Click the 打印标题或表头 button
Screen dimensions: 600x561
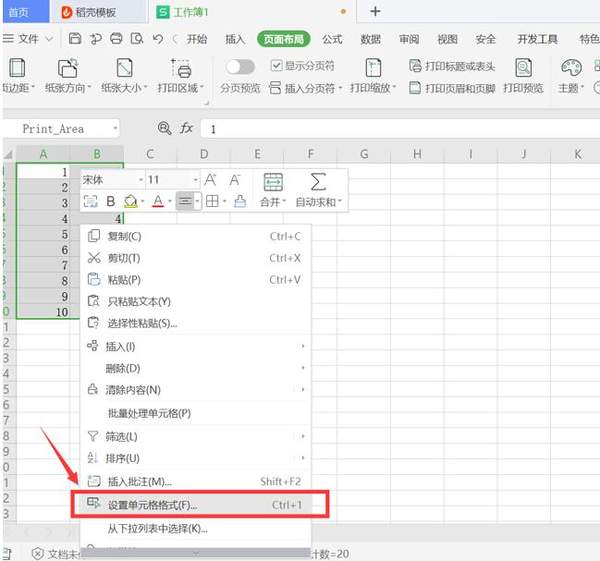[452, 66]
